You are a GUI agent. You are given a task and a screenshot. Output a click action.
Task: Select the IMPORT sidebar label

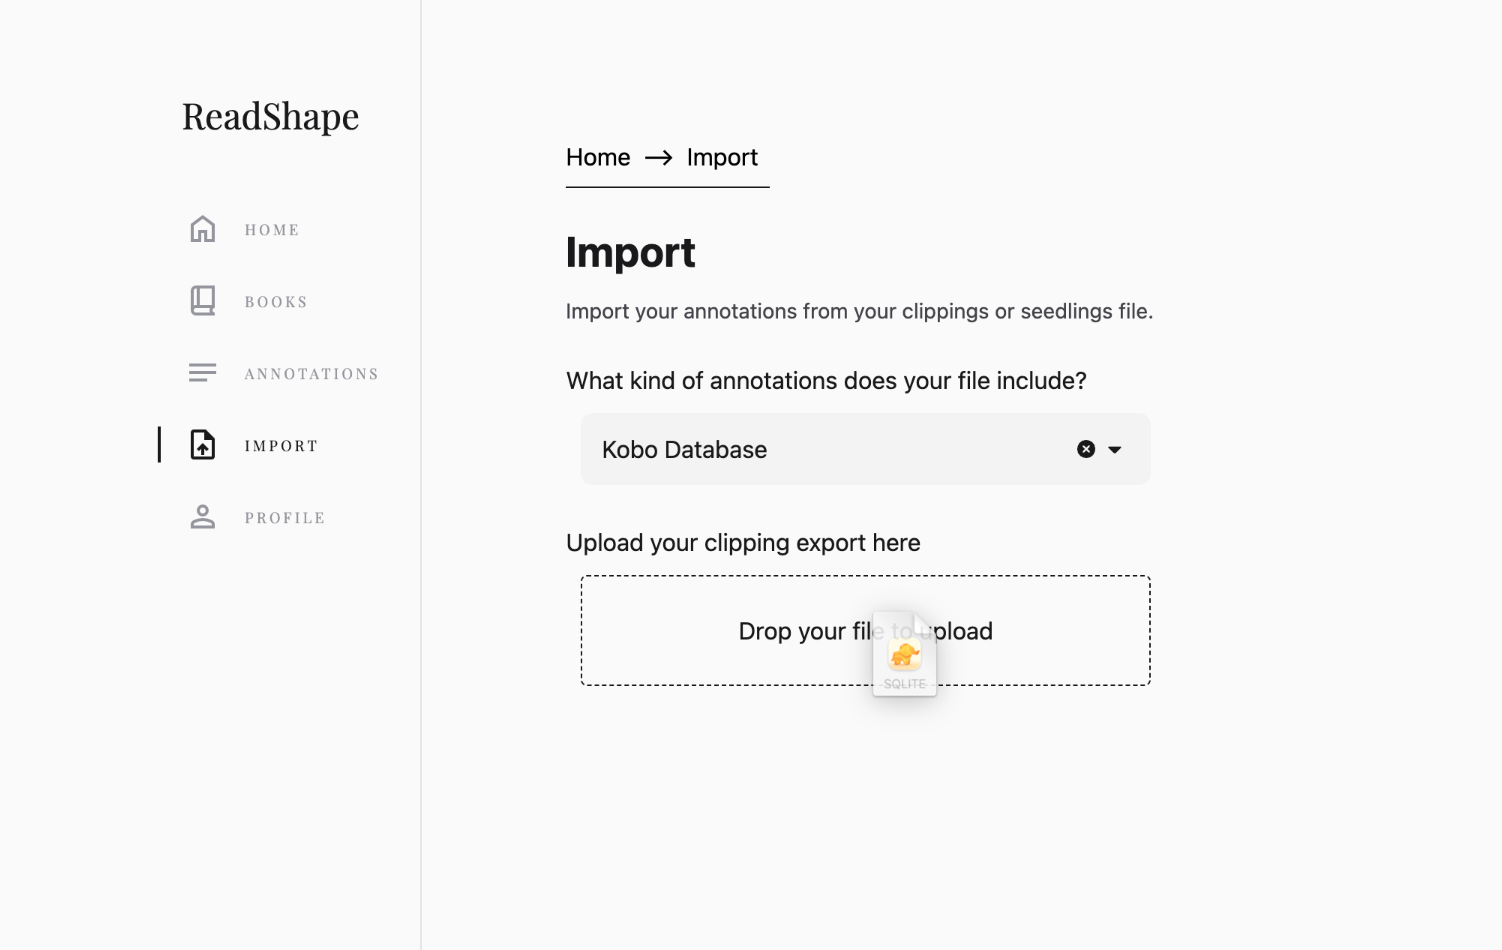tap(281, 446)
